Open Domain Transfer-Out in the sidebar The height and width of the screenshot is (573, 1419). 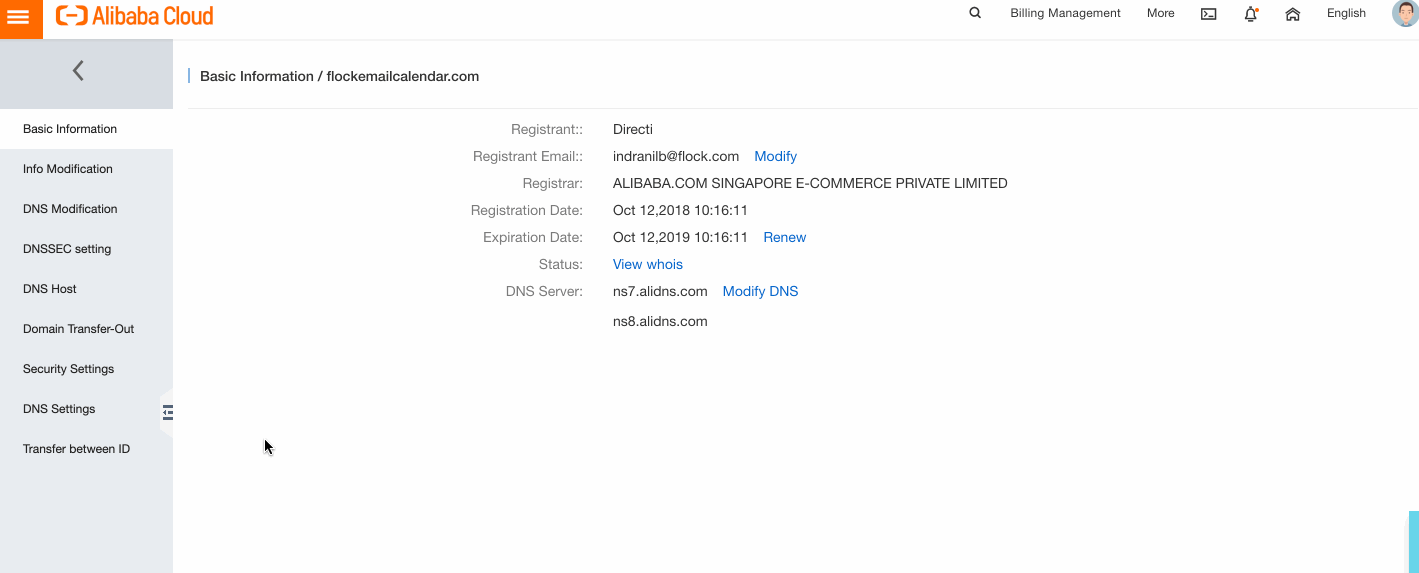(x=86, y=329)
